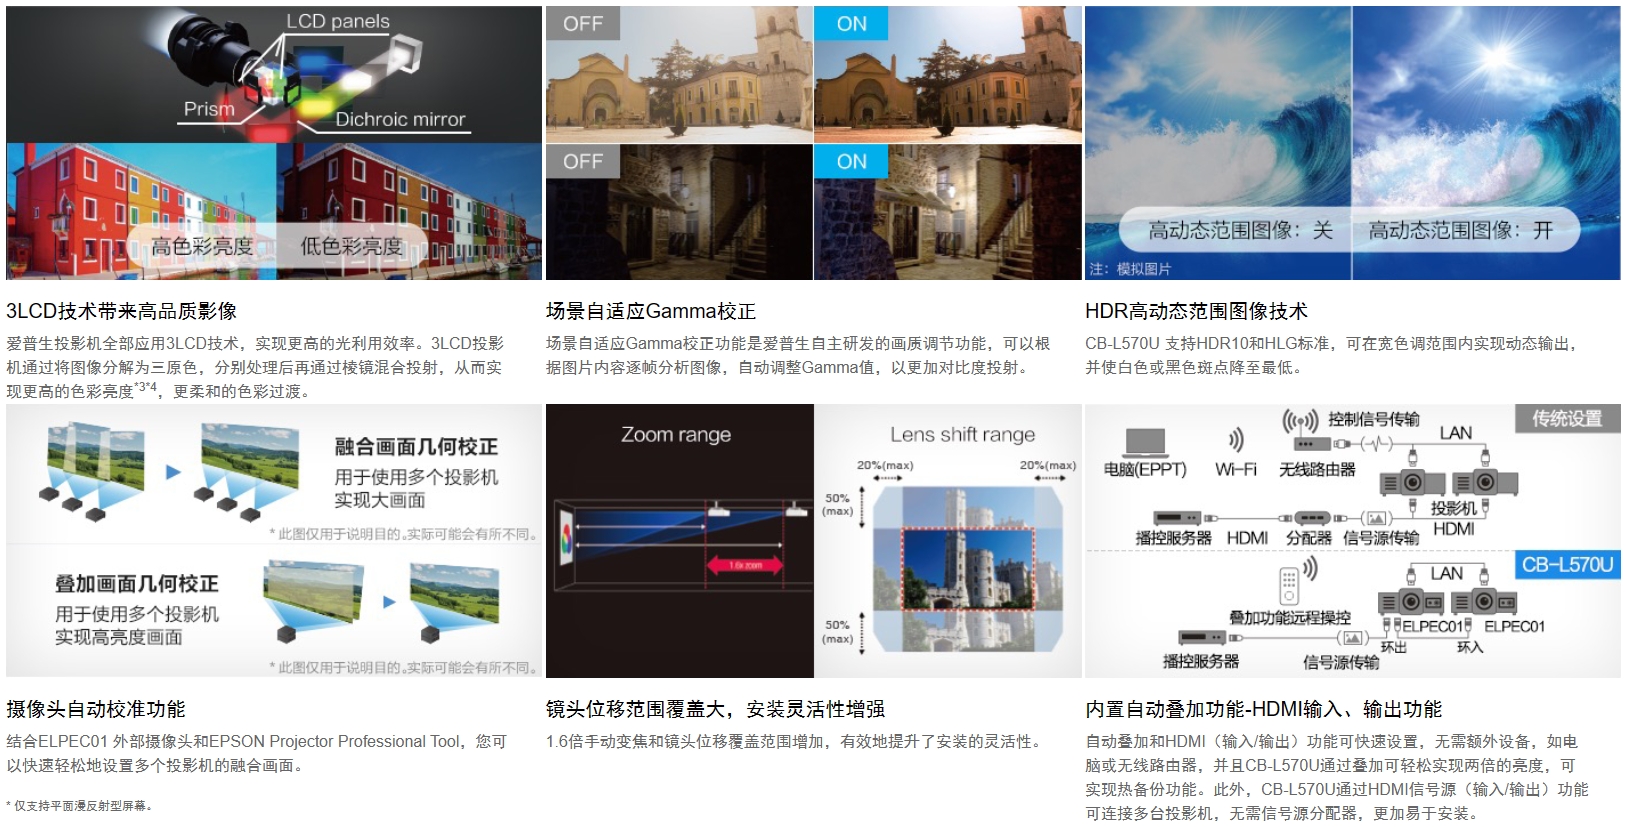1626x827 pixels.
Task: Click the Wi-Fi signal icon
Action: pyautogui.click(x=1236, y=440)
